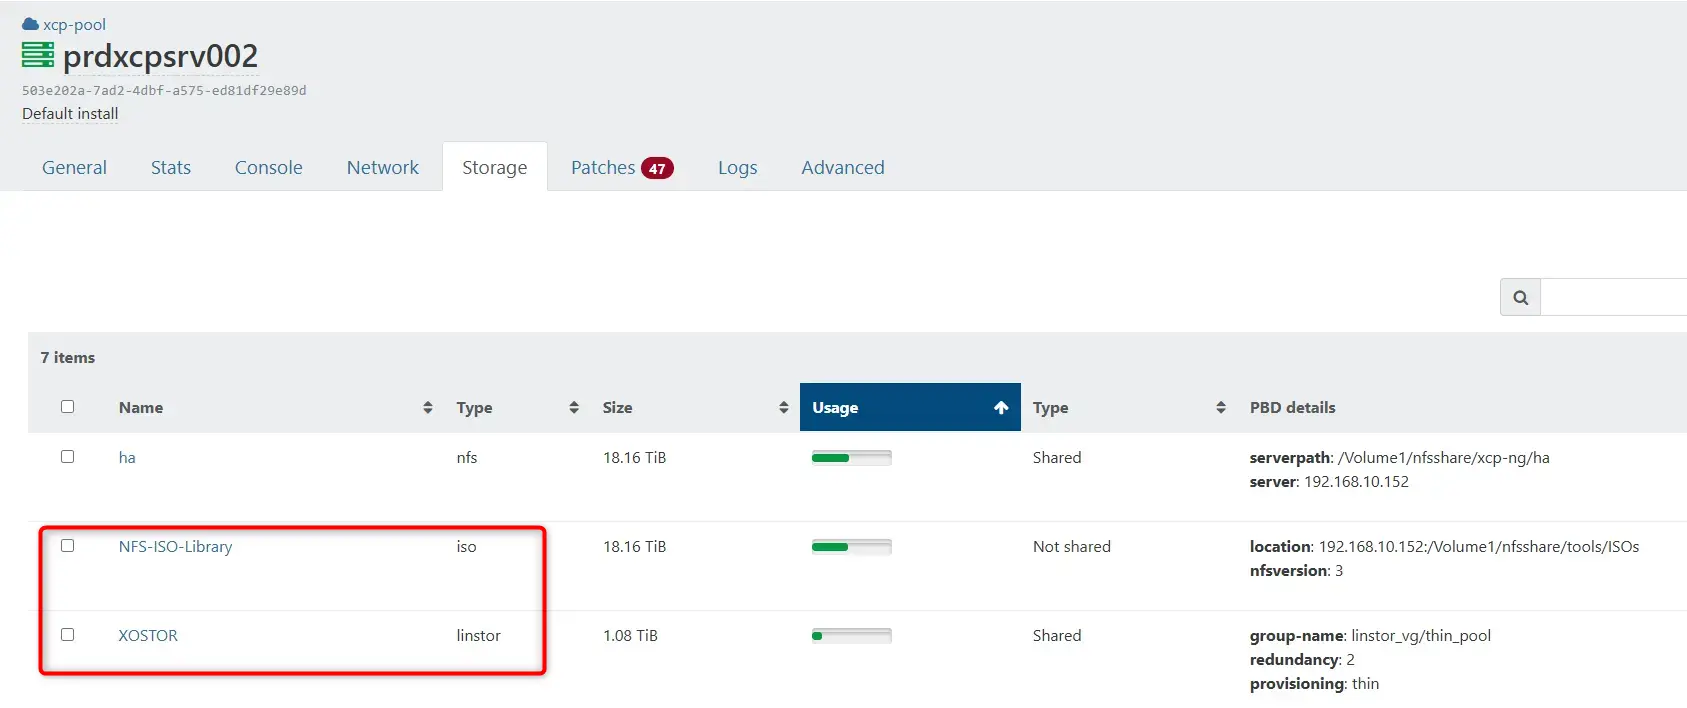Click the Name column header
Viewport: 1687px width, 708px height.
(x=141, y=407)
